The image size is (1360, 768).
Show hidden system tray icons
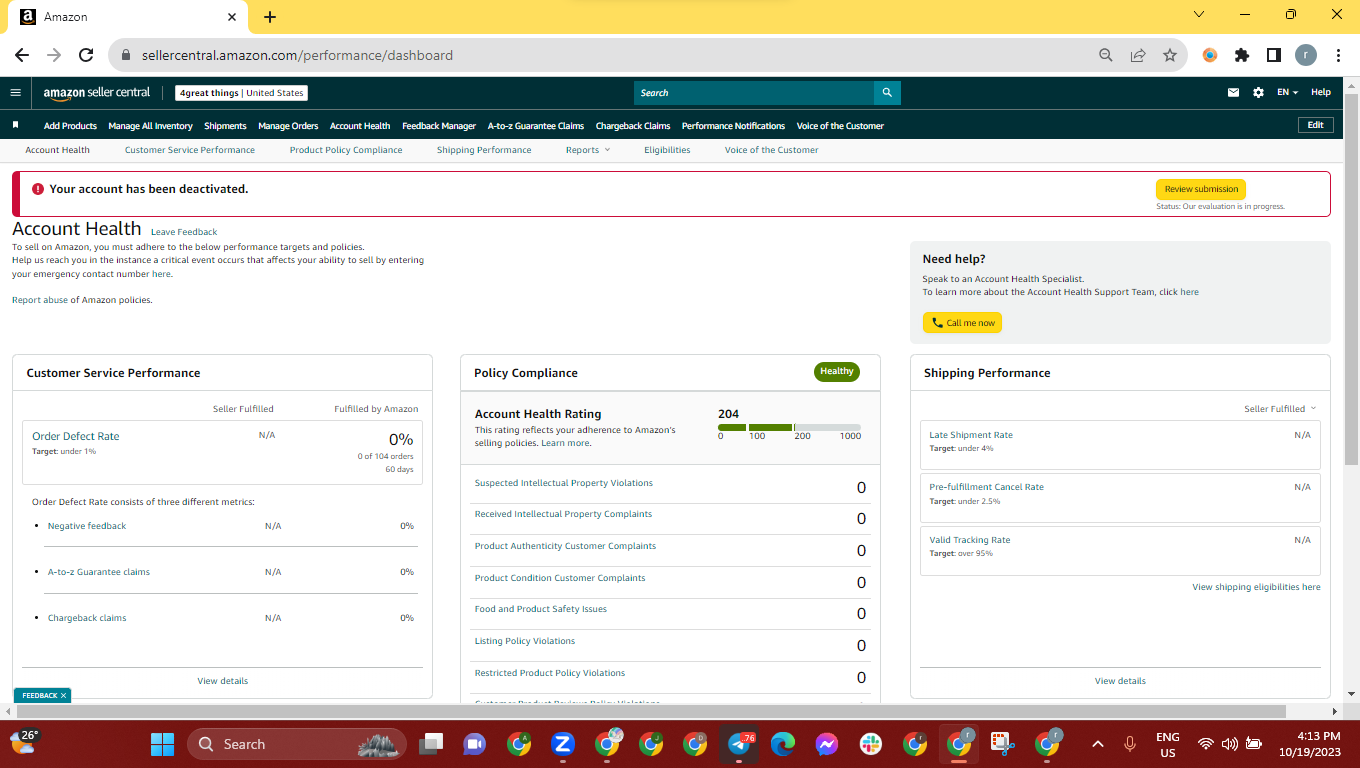click(x=1097, y=744)
